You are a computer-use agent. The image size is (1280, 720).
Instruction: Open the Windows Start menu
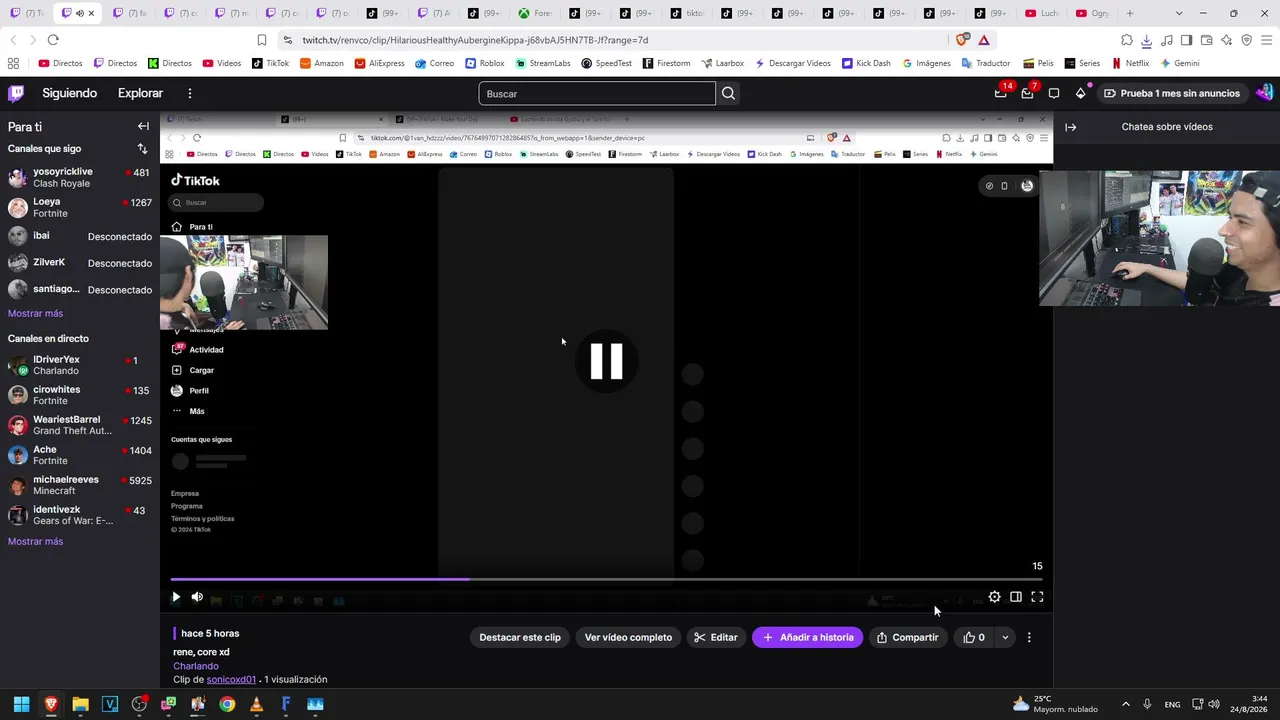[21, 704]
